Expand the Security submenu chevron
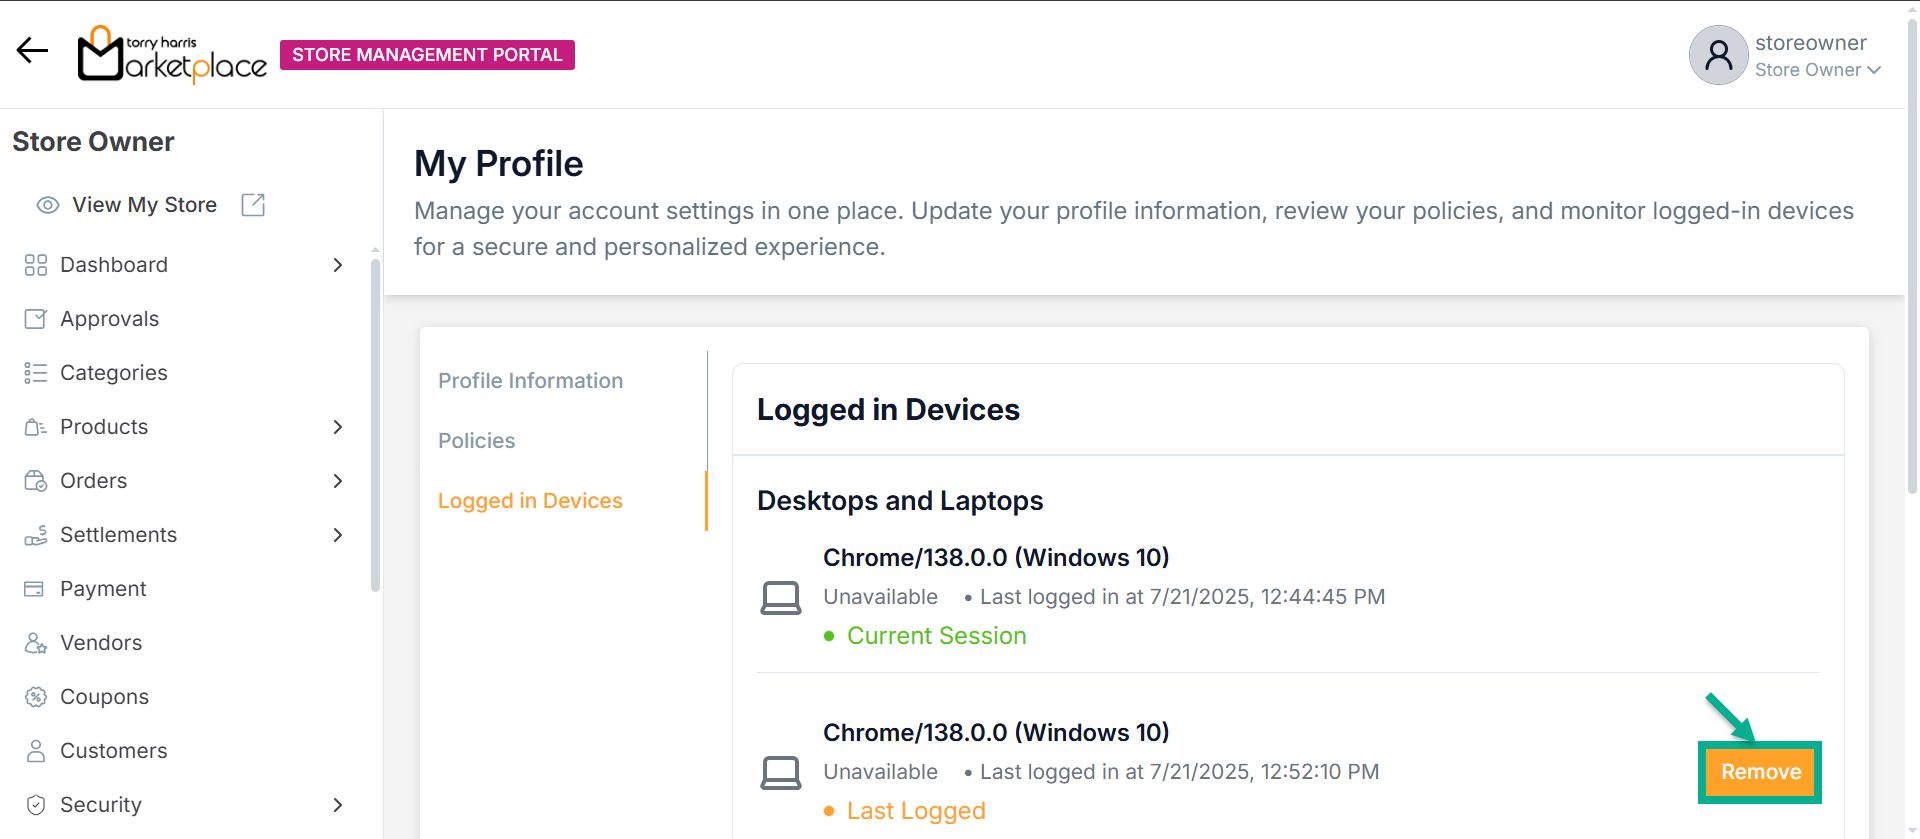The image size is (1920, 839). pos(338,805)
